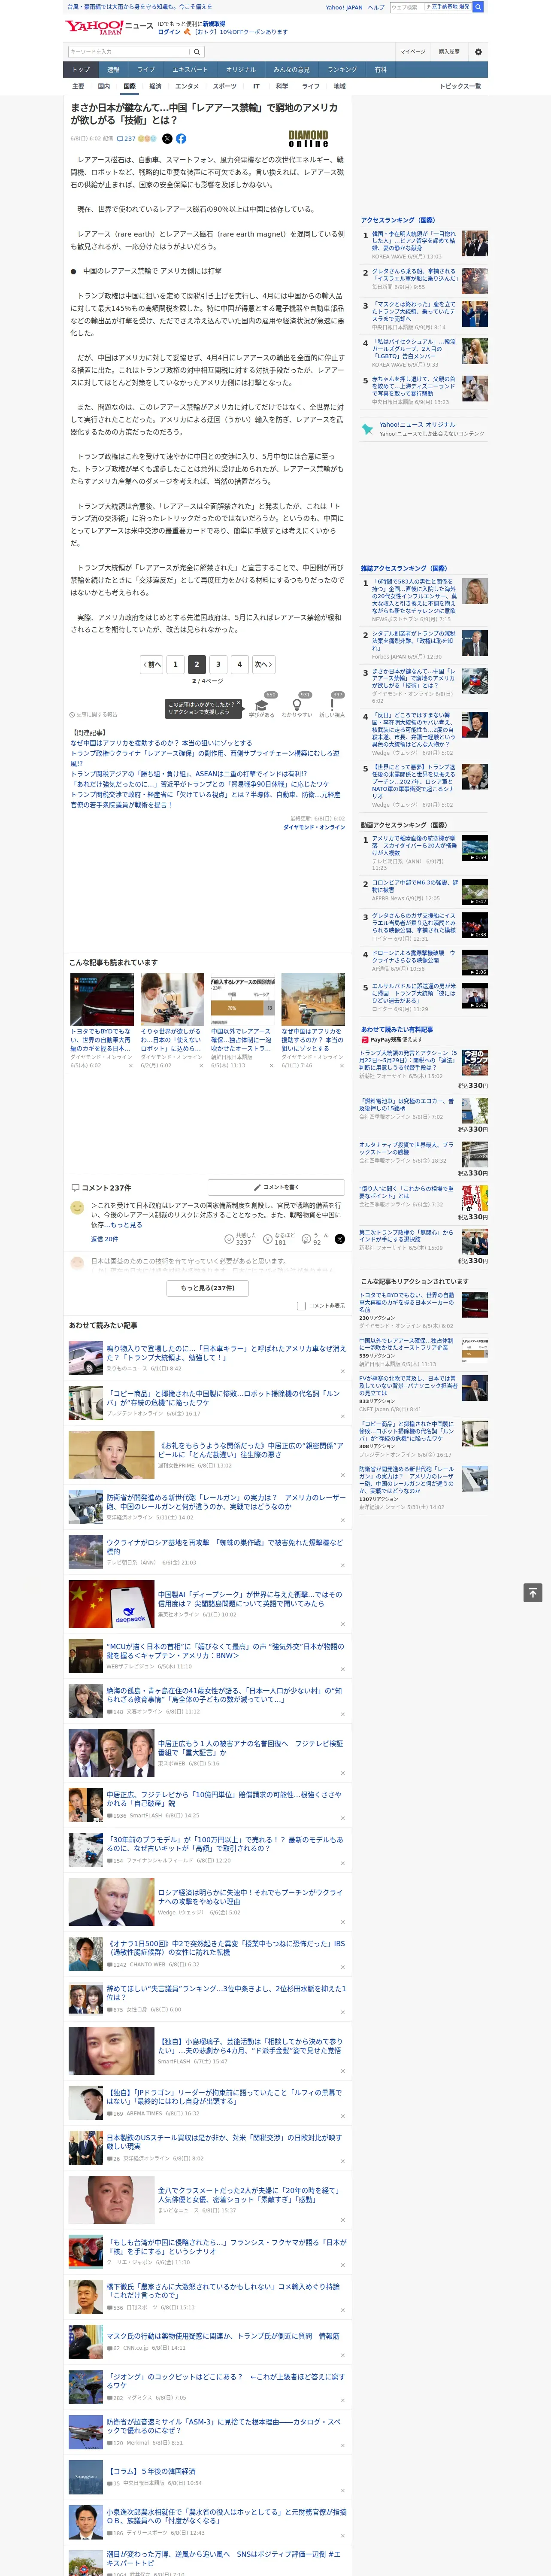Viewport: 551px width, 2576px height.
Task: Open article 【コラム】５年後の韓国経済
Action: [x=151, y=2470]
